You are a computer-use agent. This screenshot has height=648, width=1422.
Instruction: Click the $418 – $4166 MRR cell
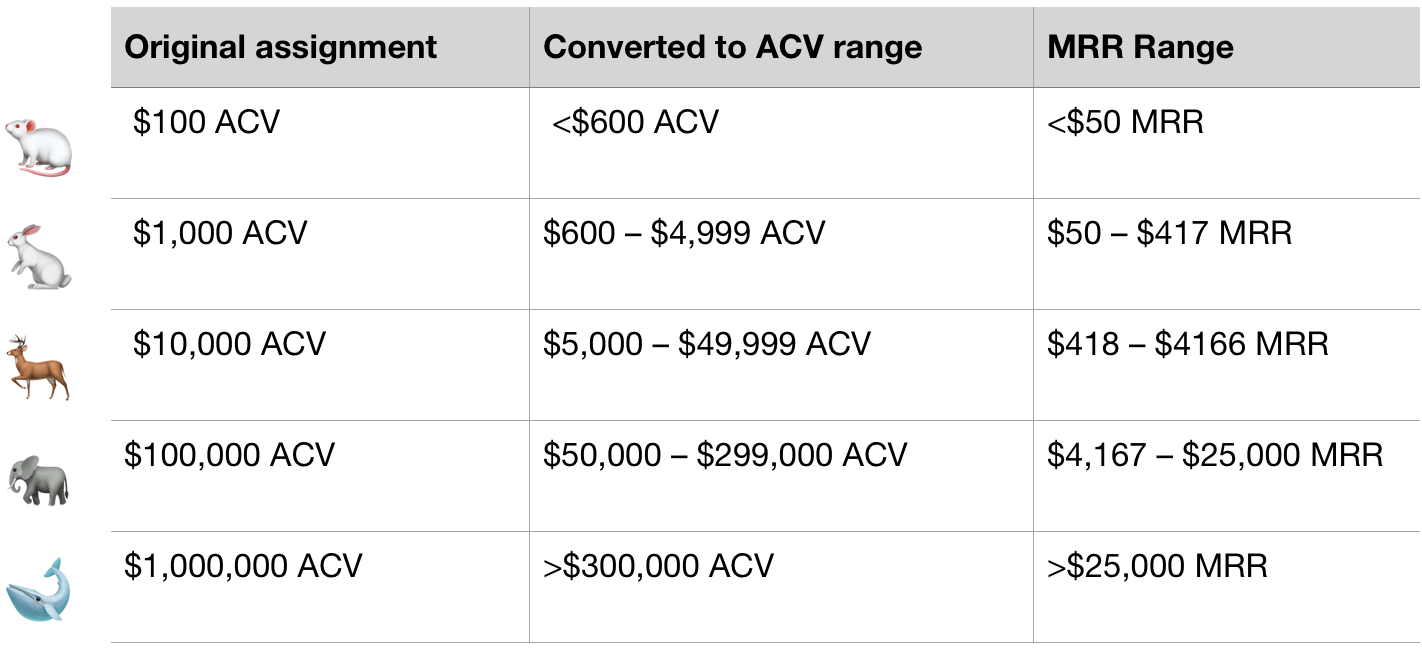(1227, 365)
